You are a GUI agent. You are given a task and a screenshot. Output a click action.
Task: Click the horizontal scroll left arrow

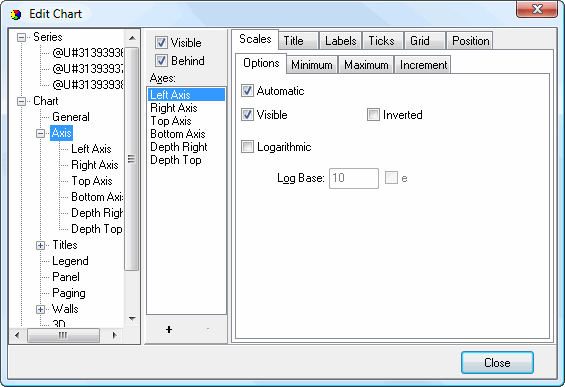(x=17, y=335)
